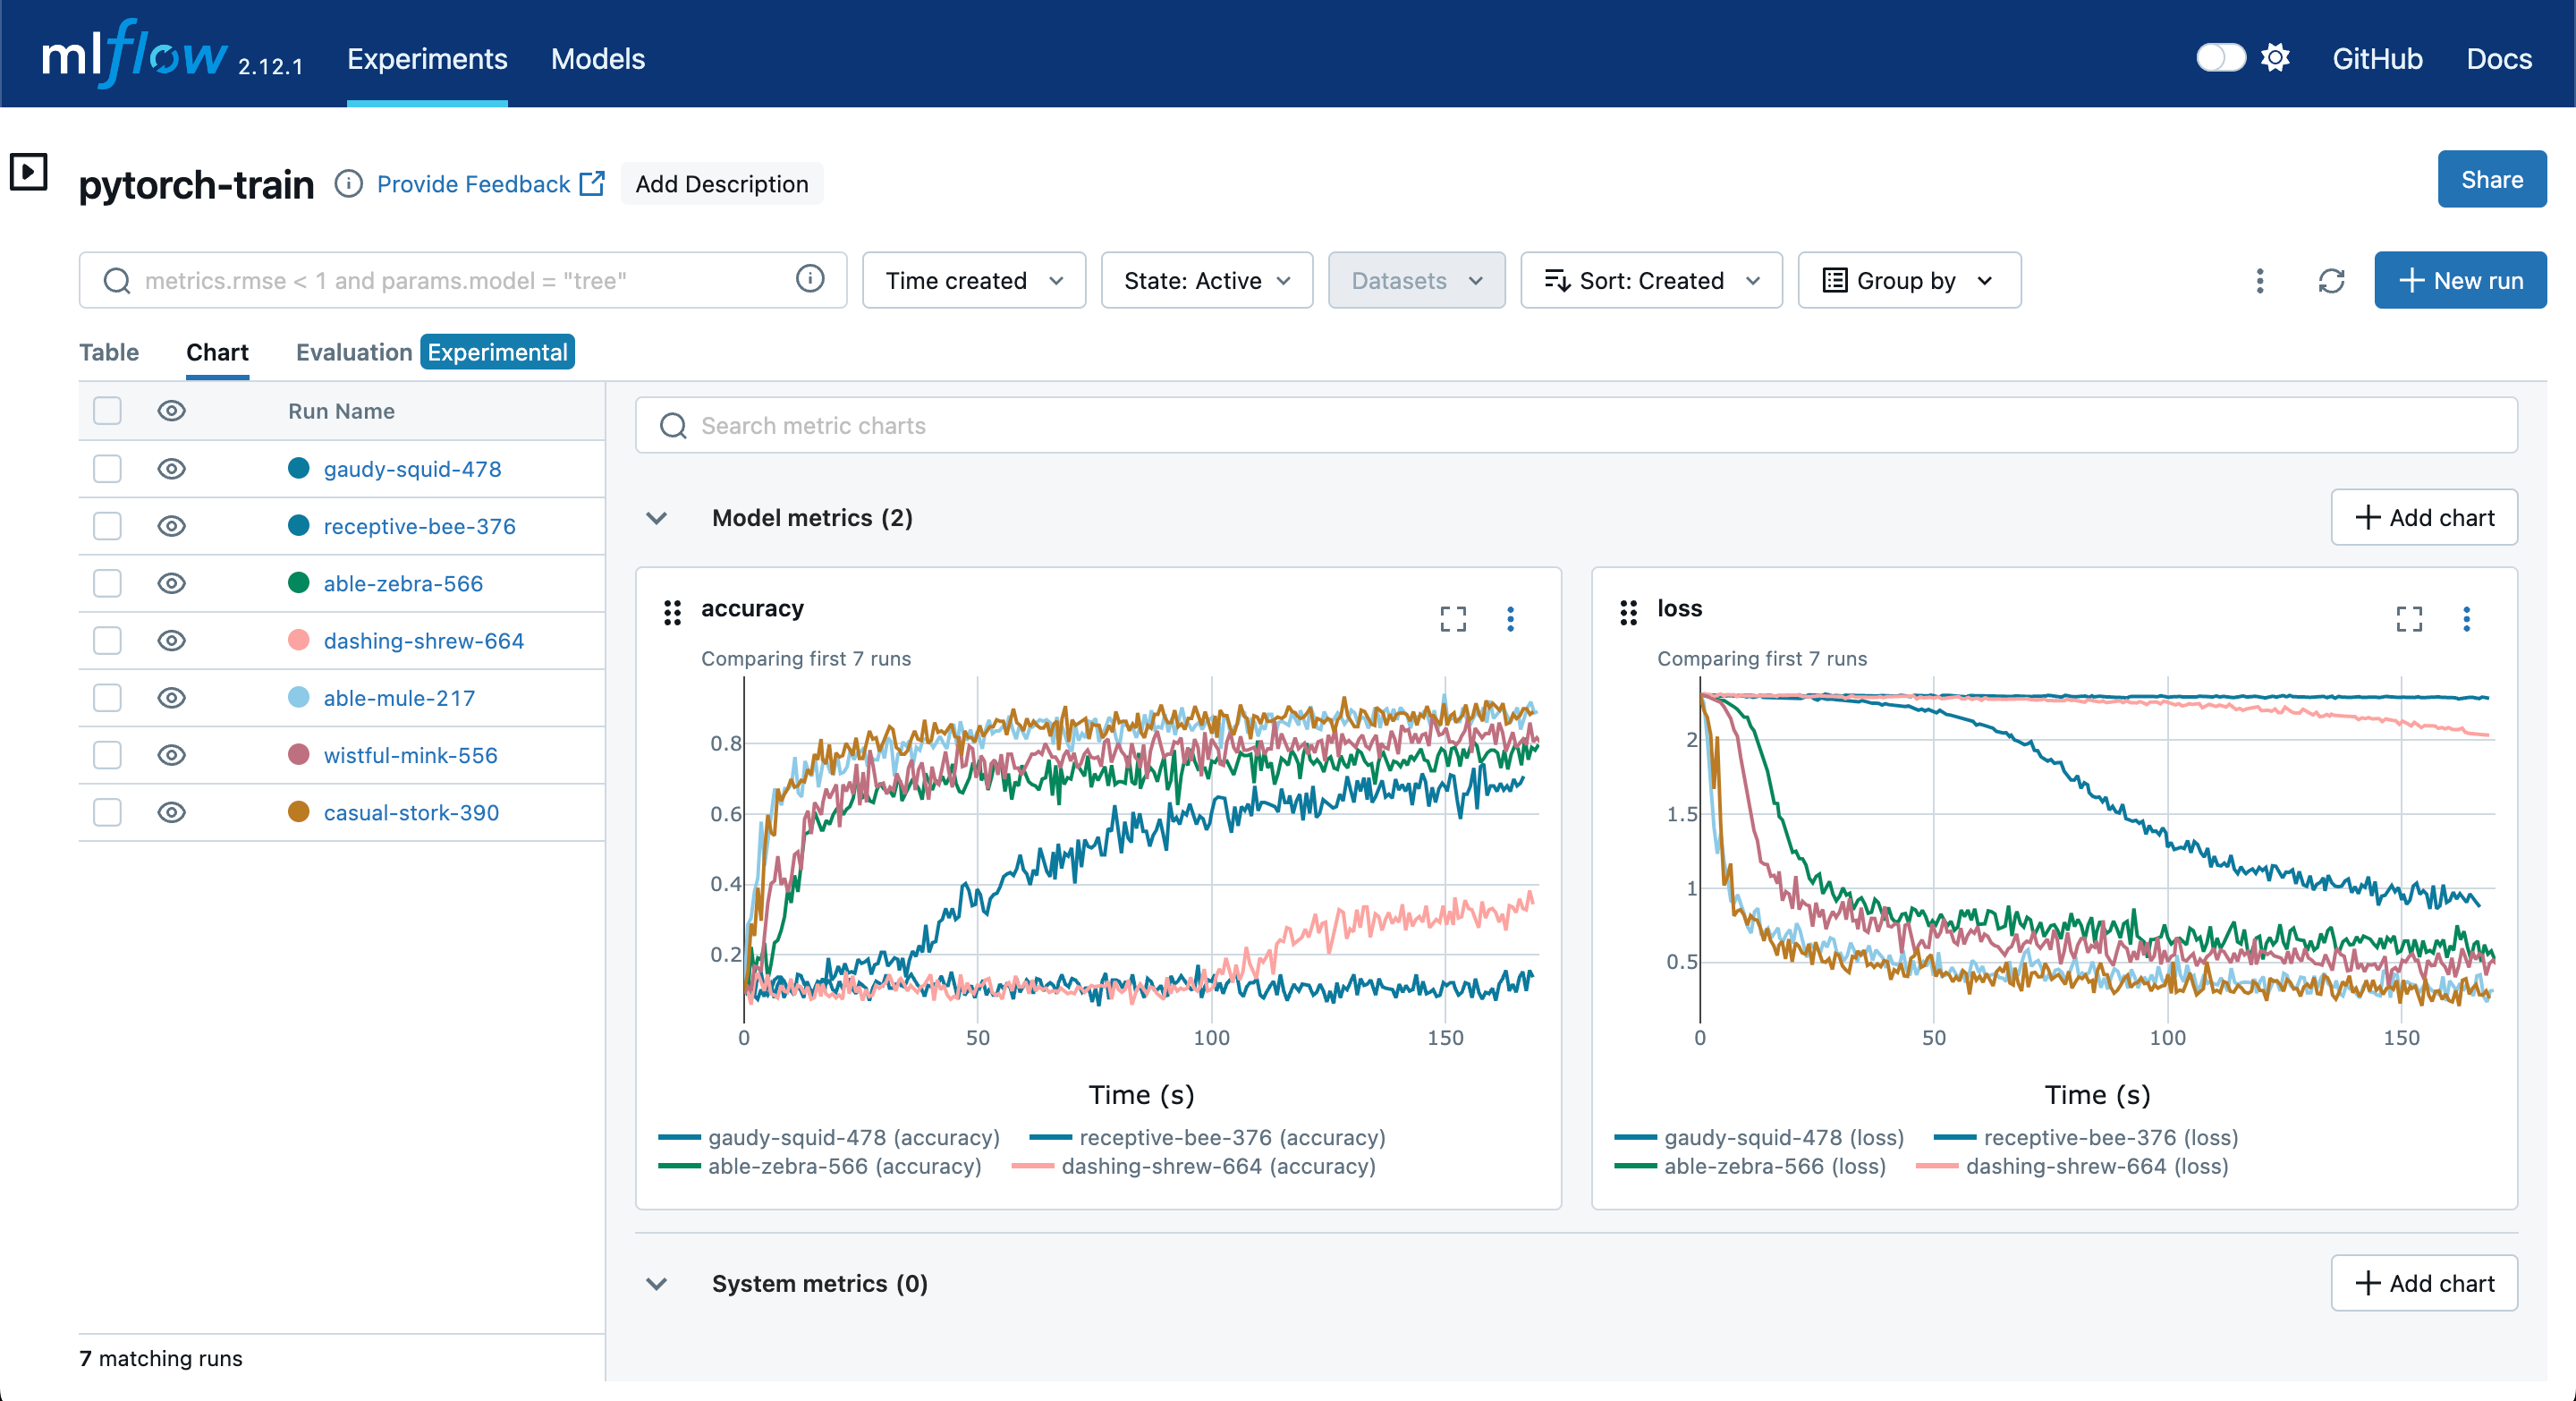The height and width of the screenshot is (1401, 2576).
Task: Grab the accuracy chart drag handle
Action: [672, 612]
